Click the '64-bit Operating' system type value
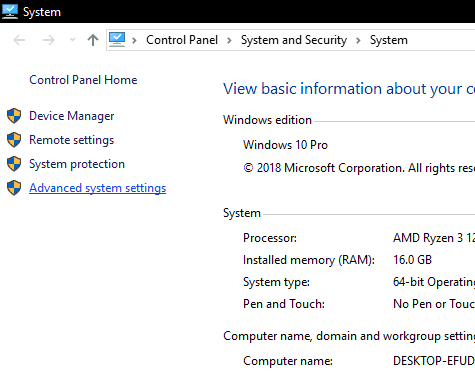The height and width of the screenshot is (373, 475). pos(434,282)
